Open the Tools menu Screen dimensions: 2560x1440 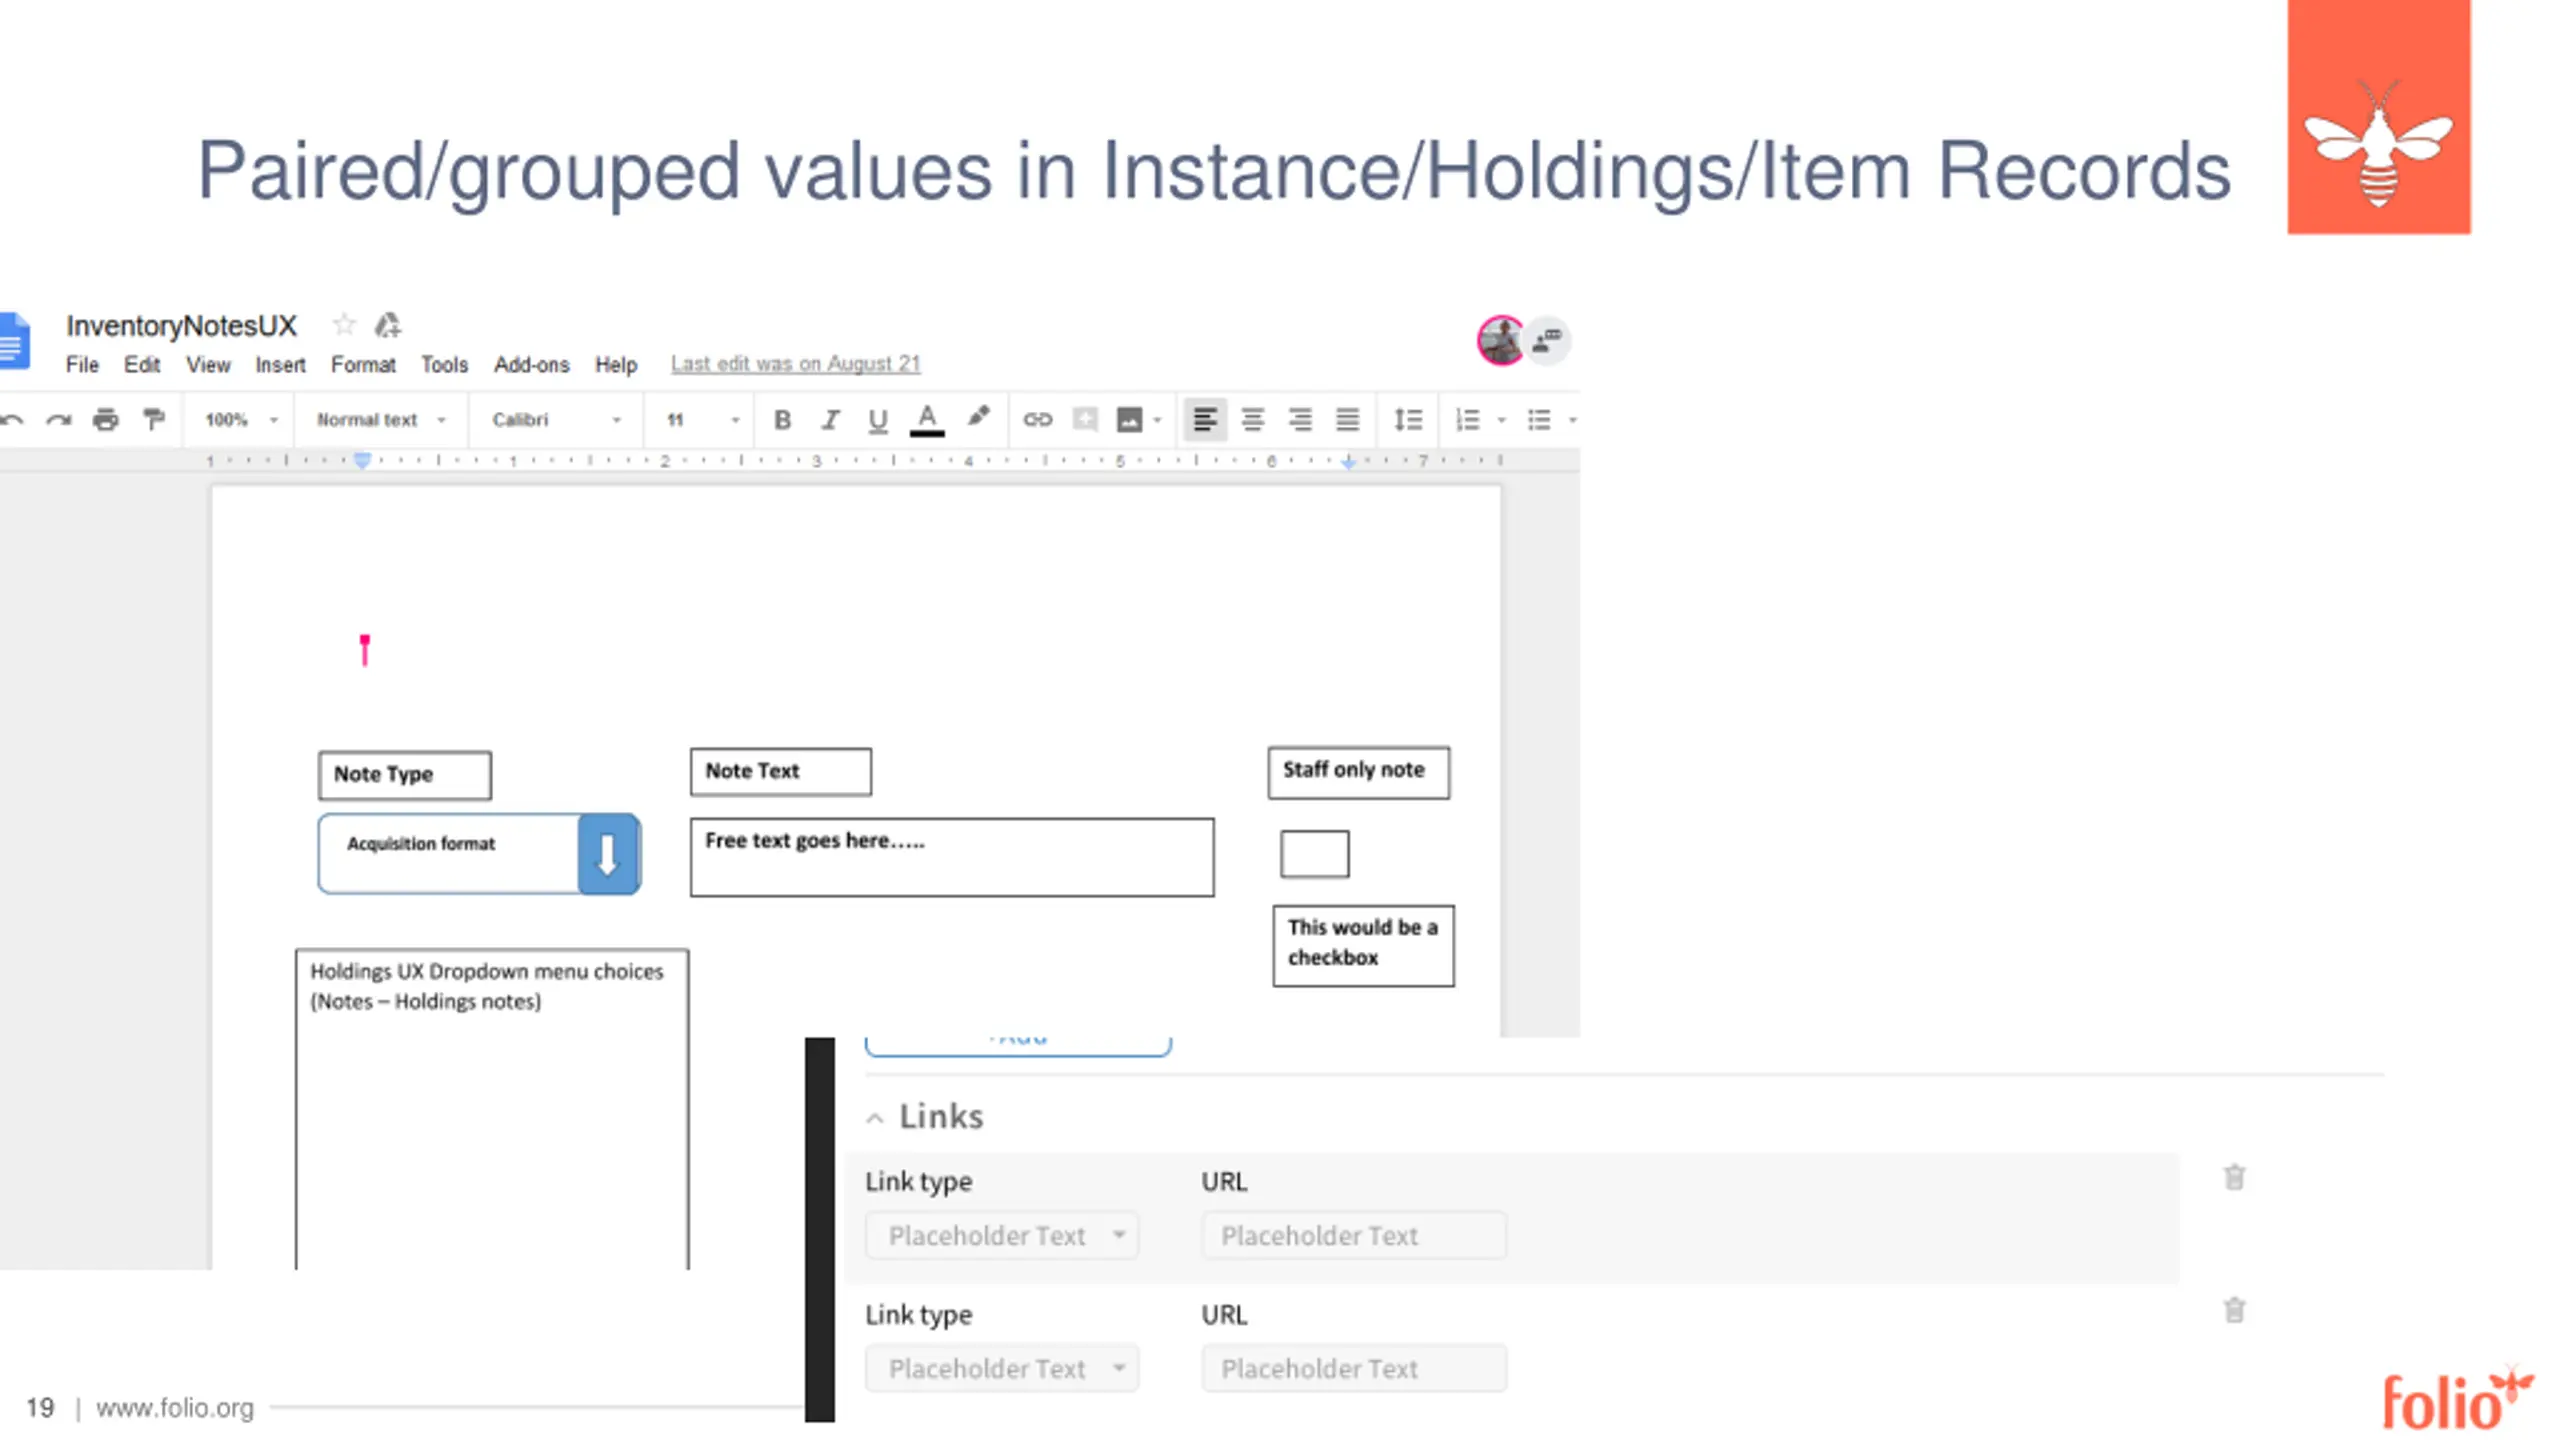click(x=444, y=365)
